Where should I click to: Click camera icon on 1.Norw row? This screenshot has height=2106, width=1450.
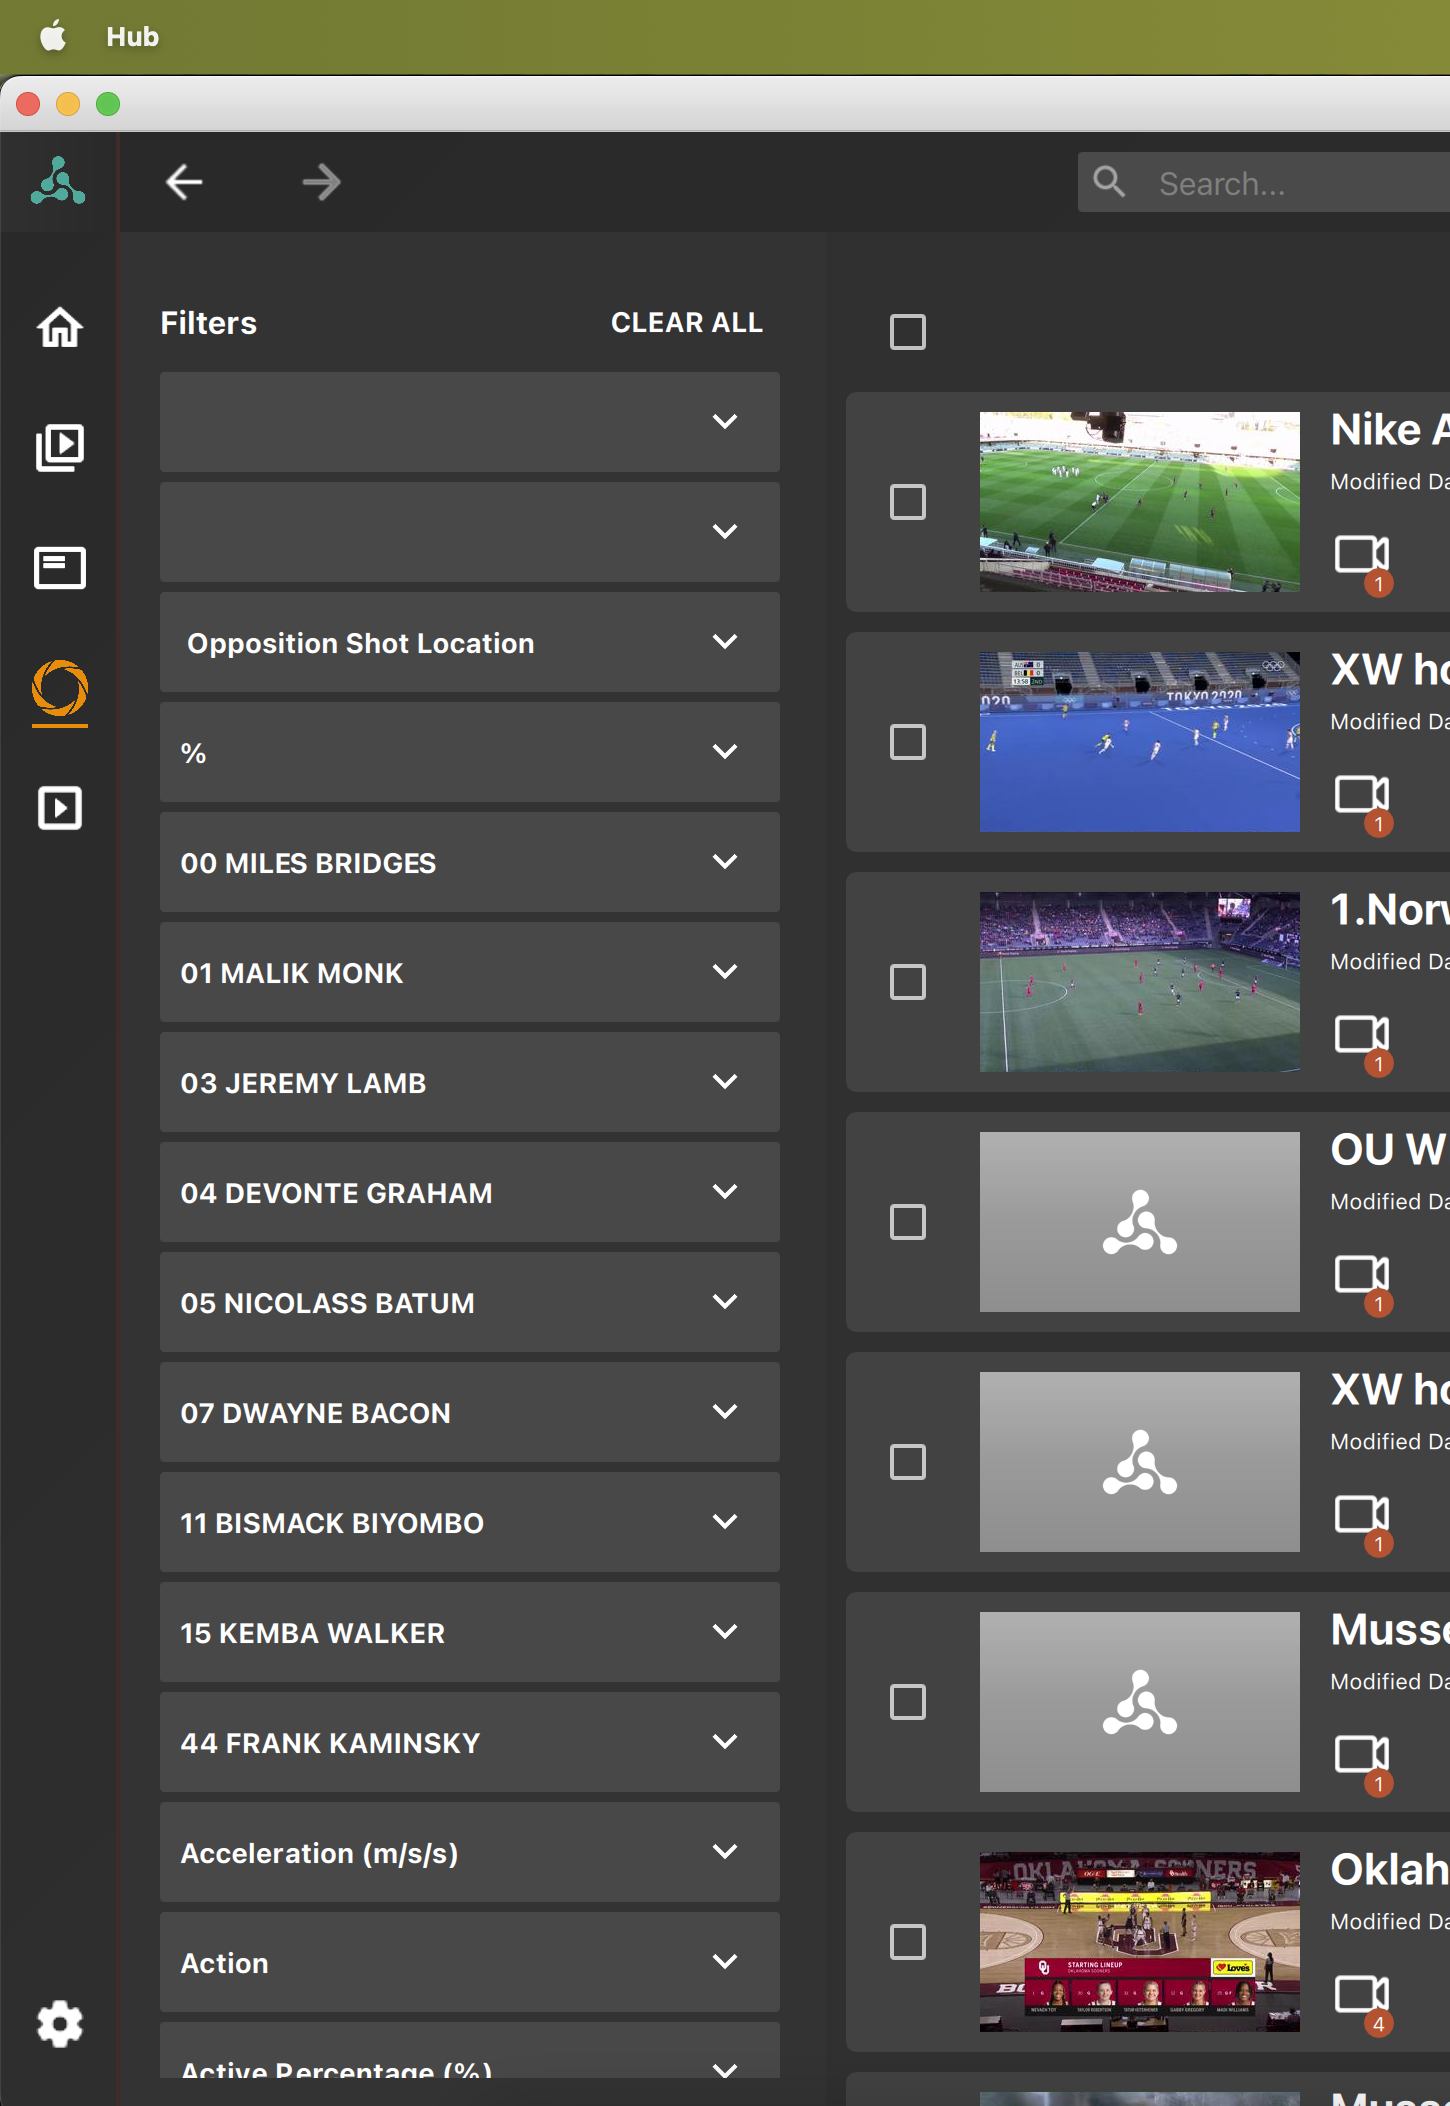1362,1034
